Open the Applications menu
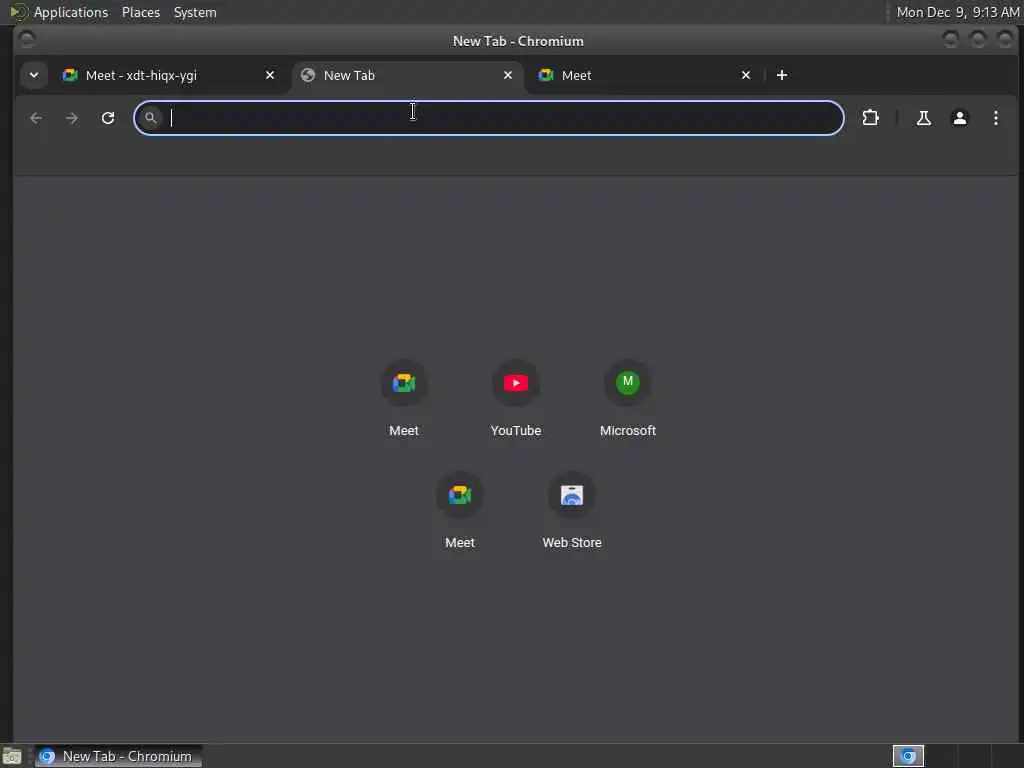The height and width of the screenshot is (768, 1024). (x=71, y=12)
